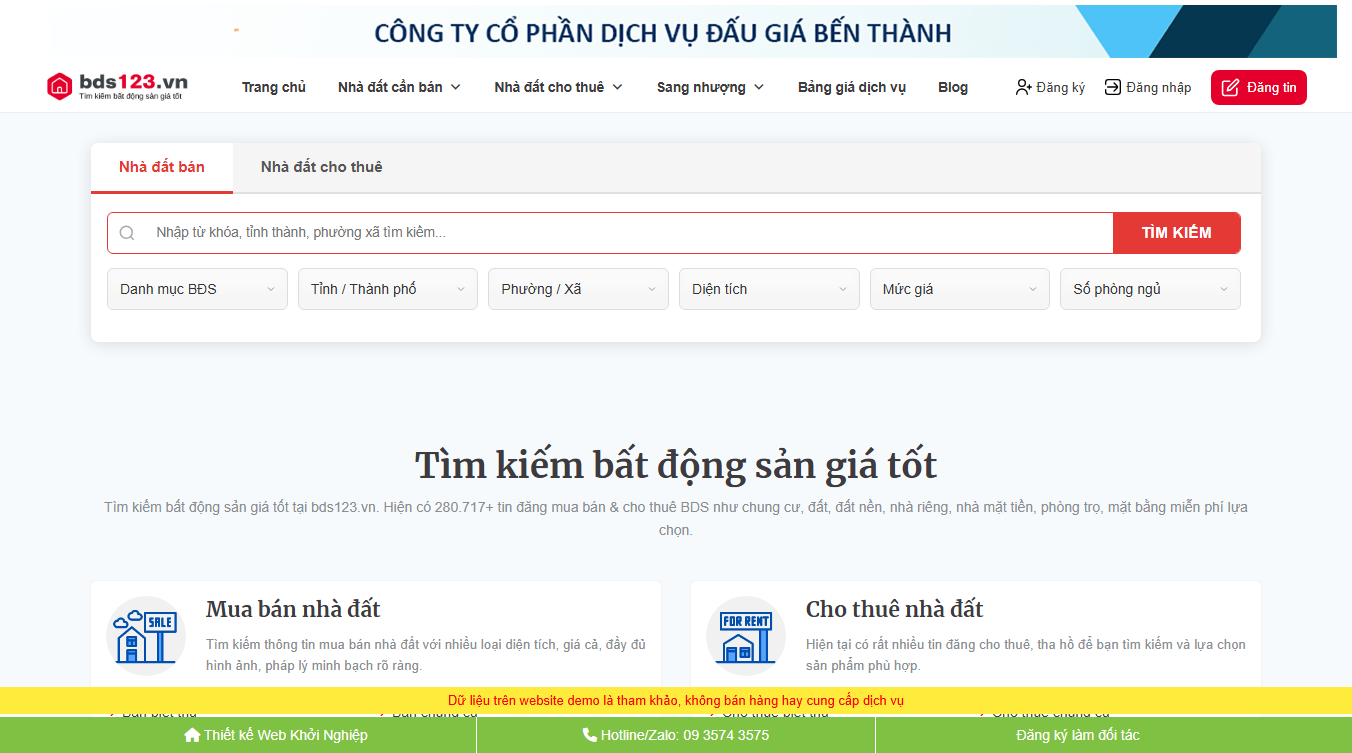The width and height of the screenshot is (1352, 753).
Task: Click the bds123.vn home logo icon
Action: pyautogui.click(x=58, y=86)
